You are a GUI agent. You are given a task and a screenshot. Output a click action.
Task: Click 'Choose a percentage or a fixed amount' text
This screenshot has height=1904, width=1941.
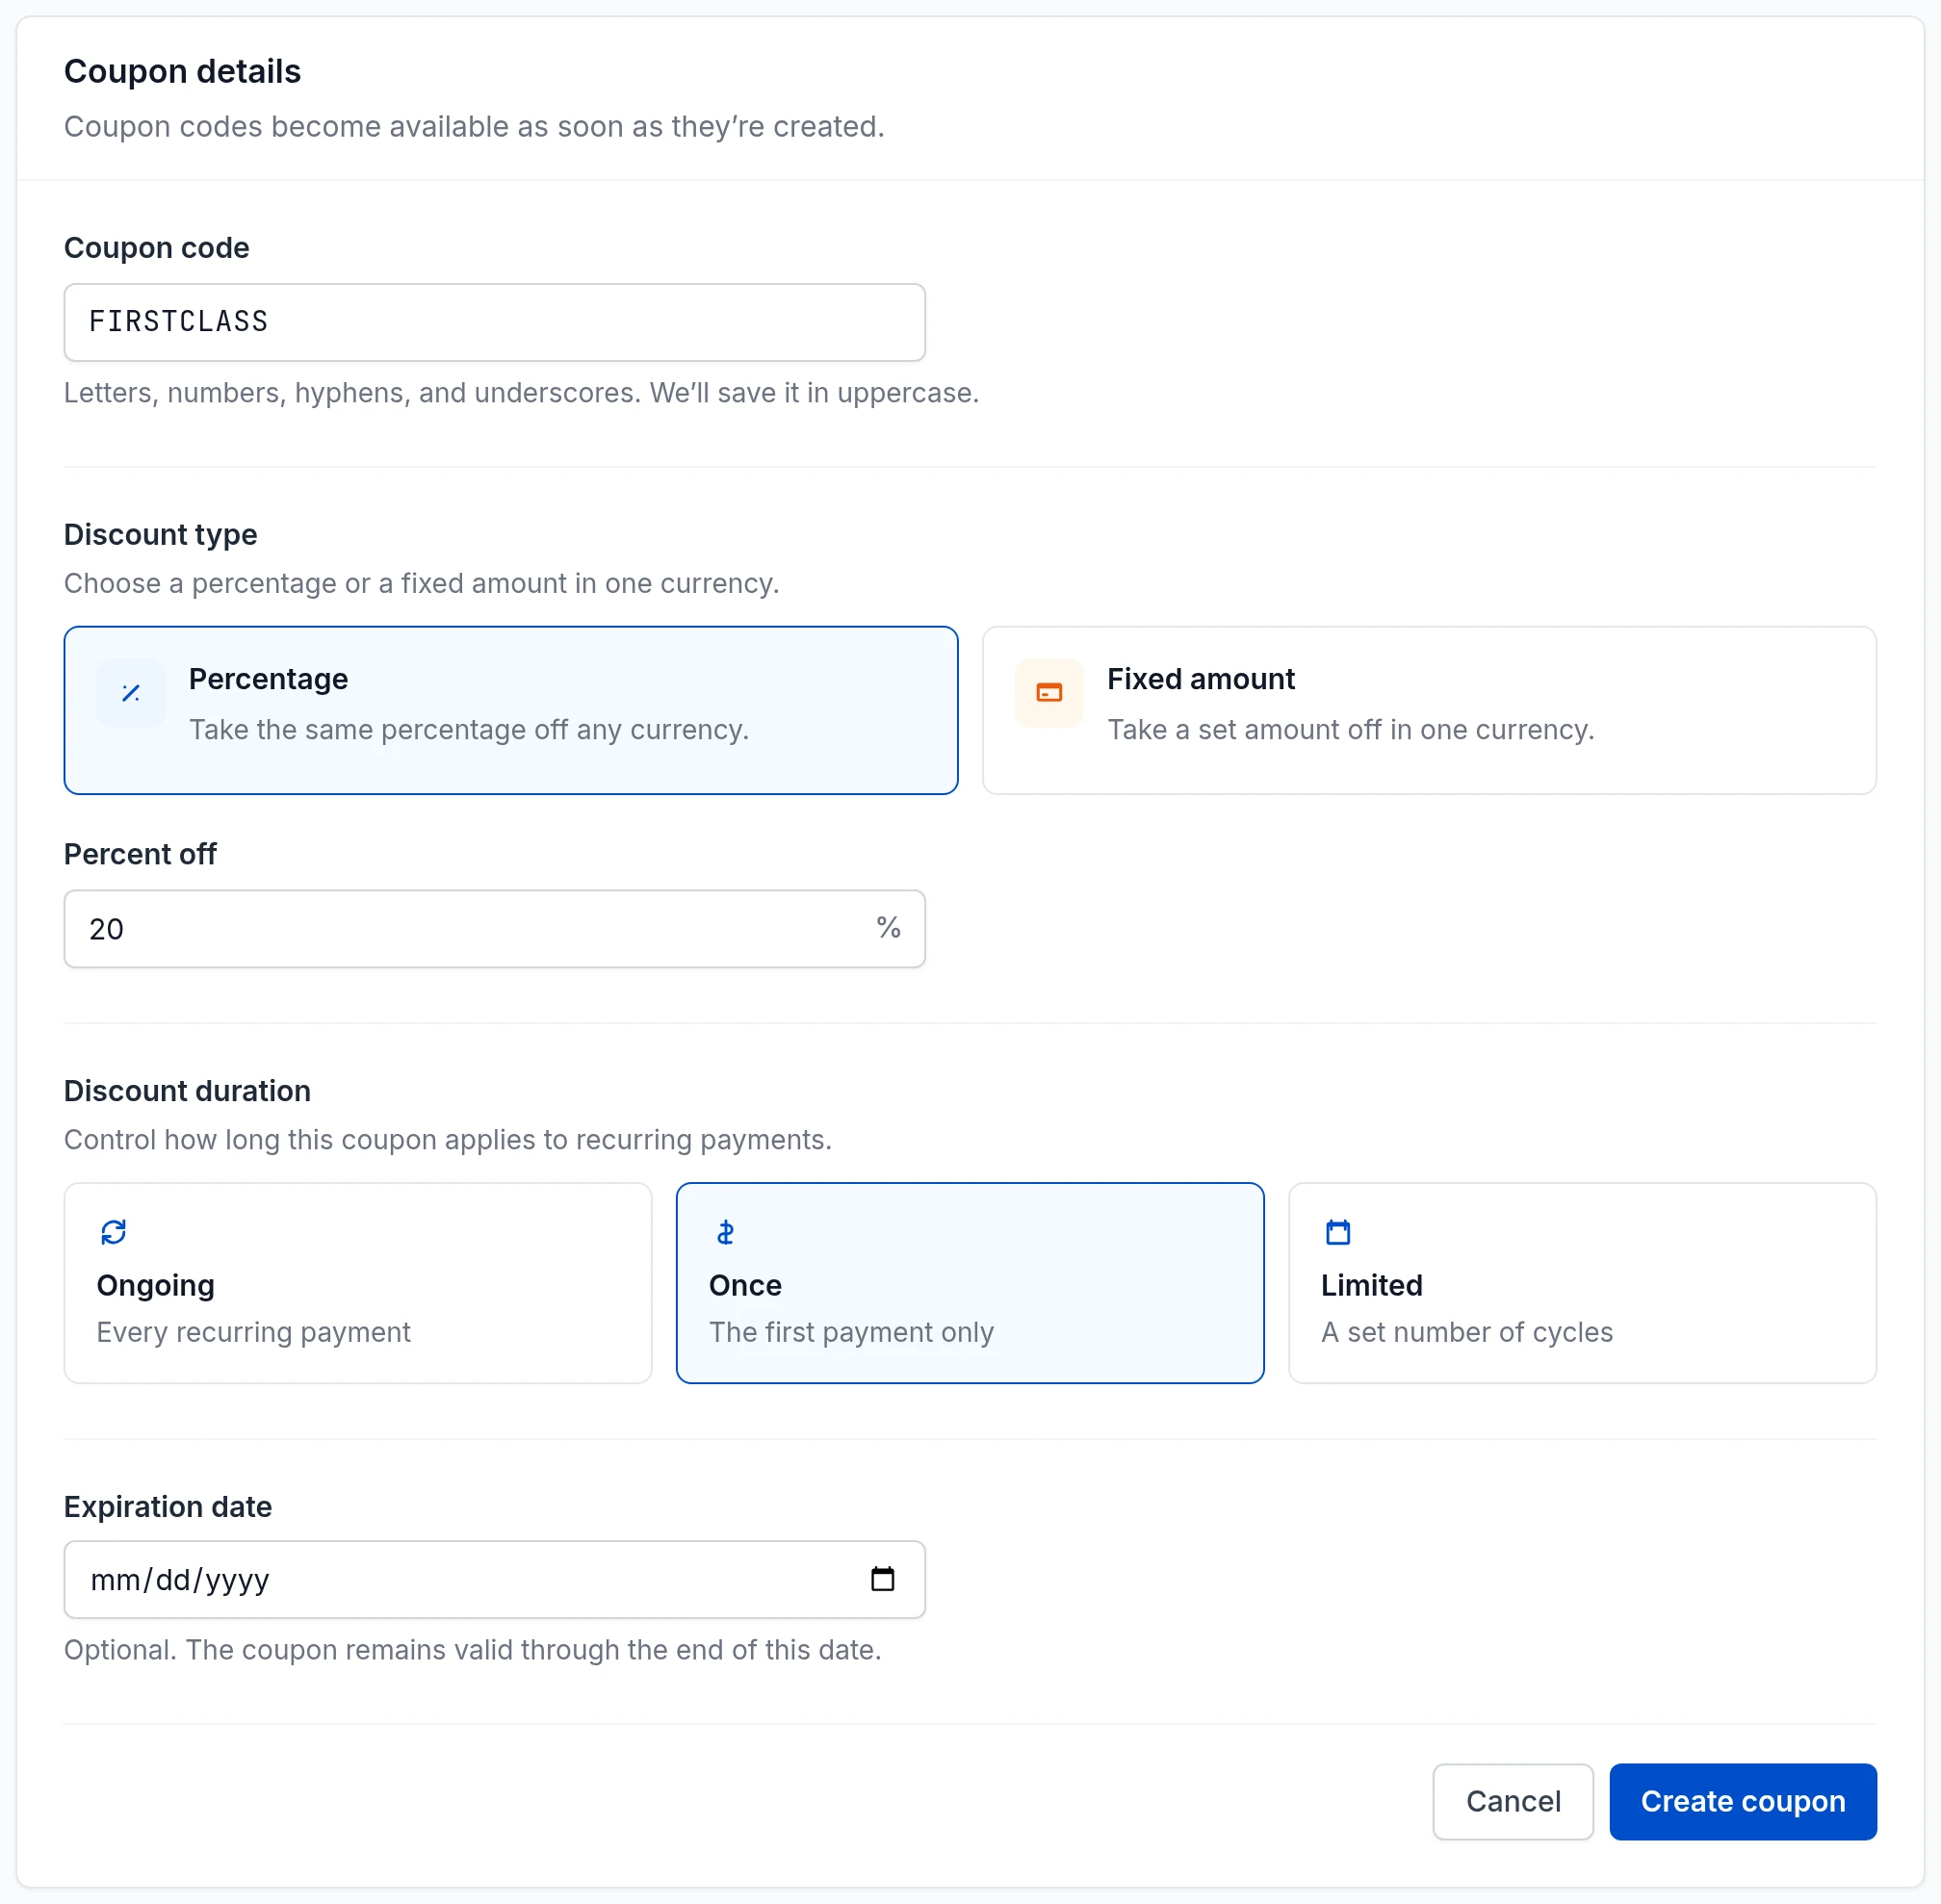pyautogui.click(x=422, y=583)
